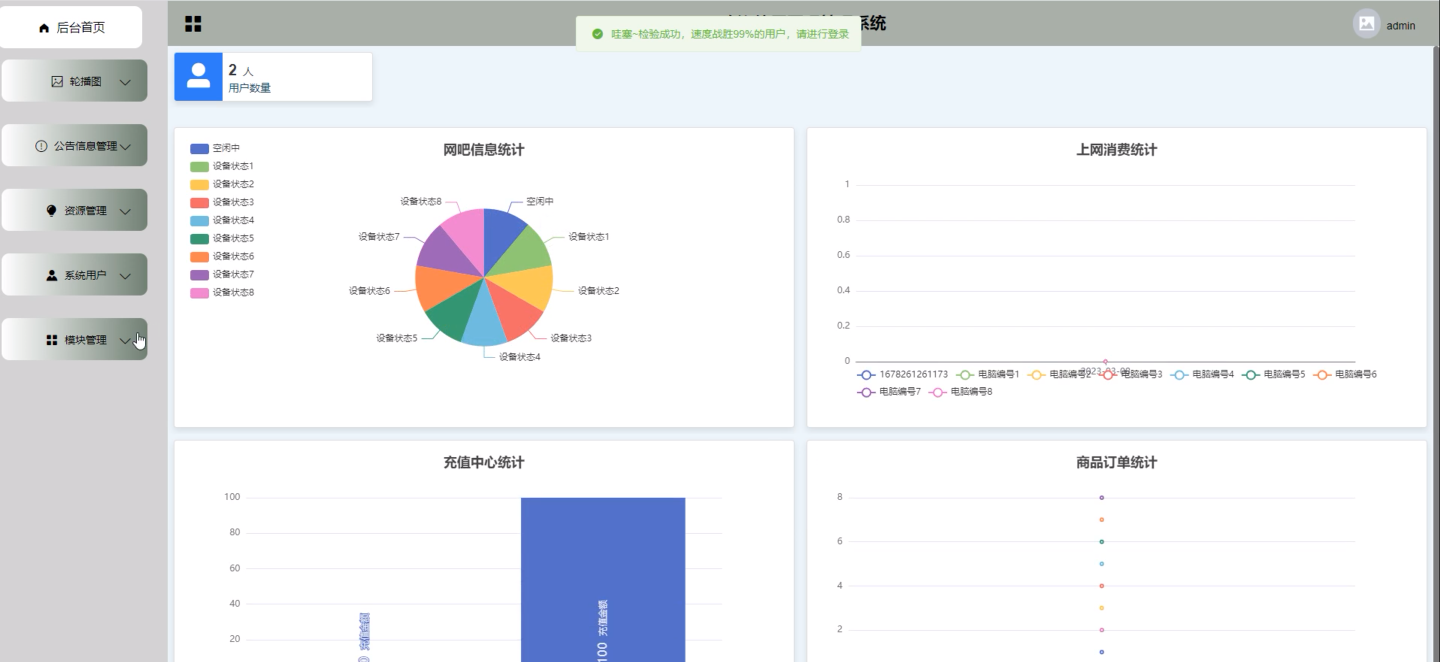Click the 空闲中 blue legend color swatch
This screenshot has height=662, width=1440.
199,148
